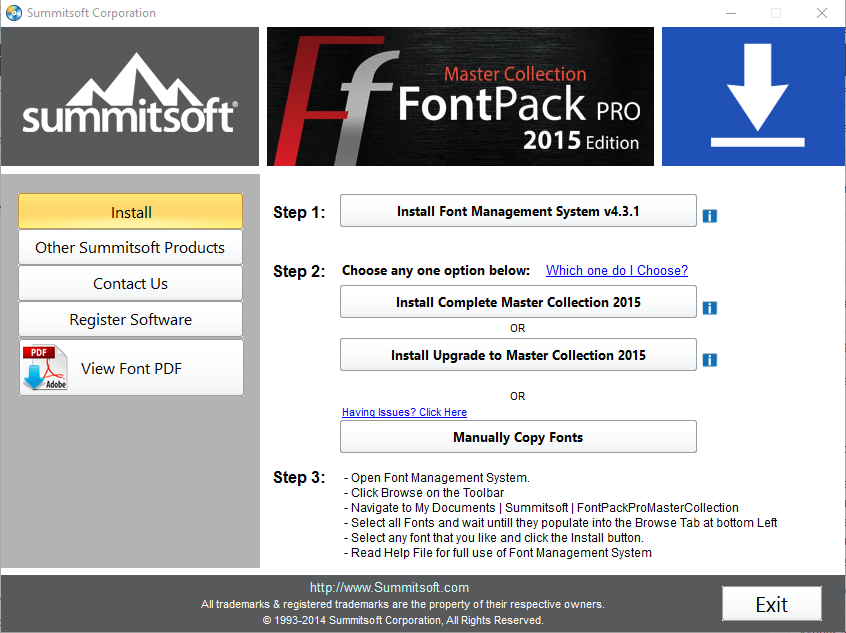846x633 pixels.
Task: Click the Summitsoft mountain logo banner
Action: coord(130,97)
